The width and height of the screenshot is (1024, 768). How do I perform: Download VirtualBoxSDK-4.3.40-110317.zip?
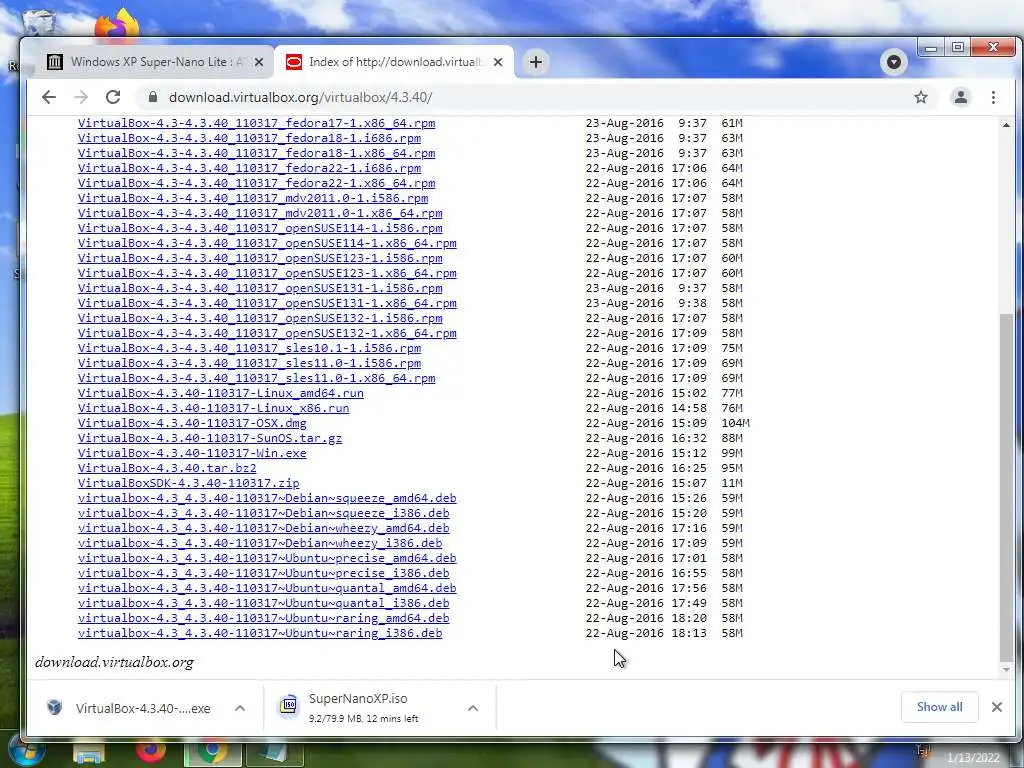tap(189, 483)
